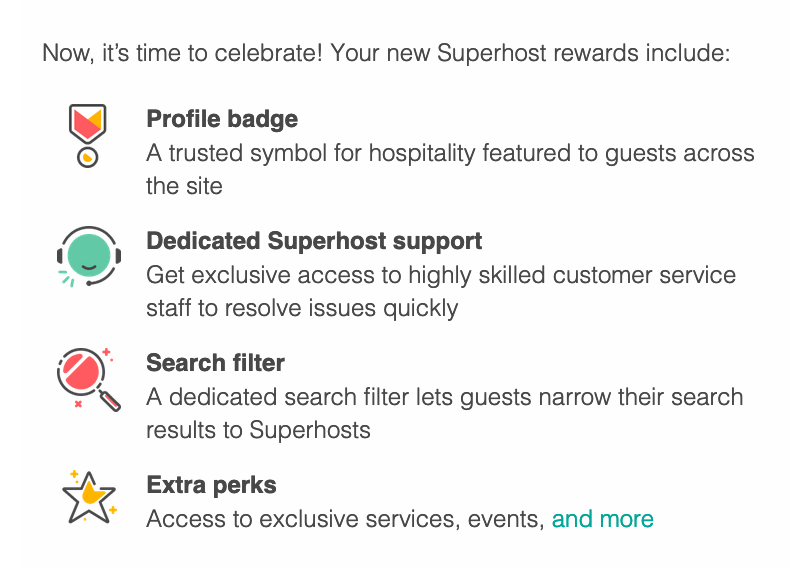Click the 'Extra perks' heading

[x=211, y=485]
